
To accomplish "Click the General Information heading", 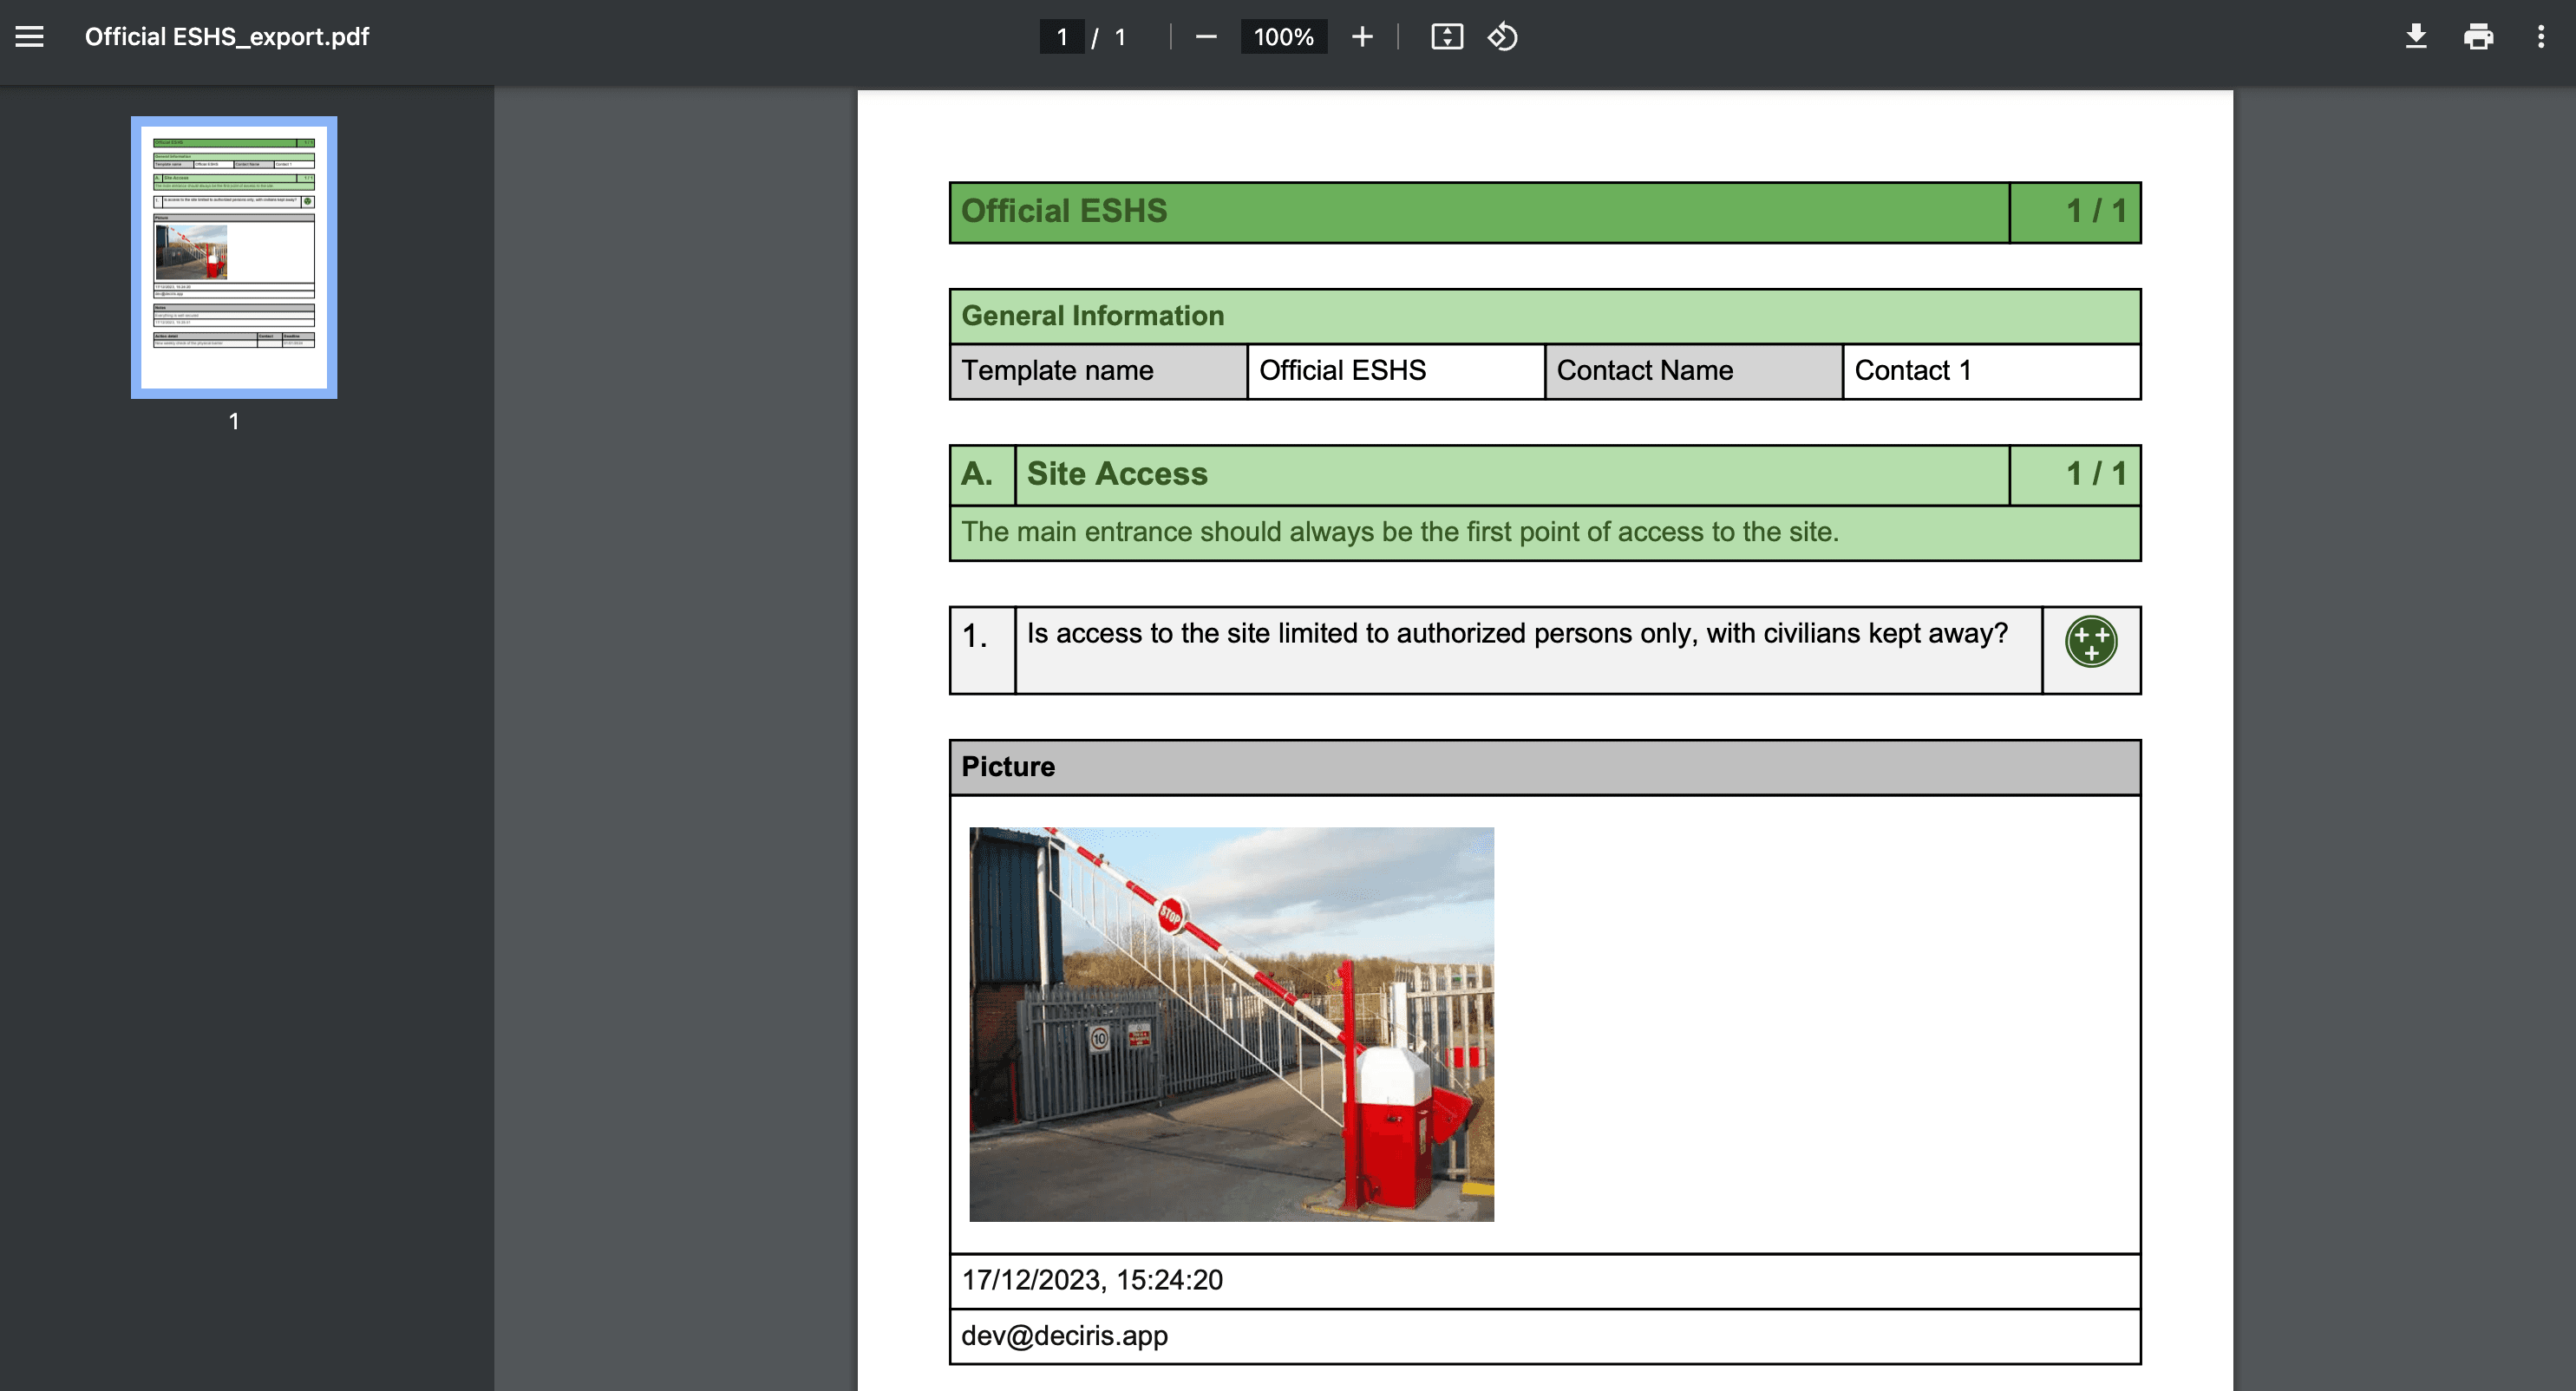I will (x=1092, y=316).
